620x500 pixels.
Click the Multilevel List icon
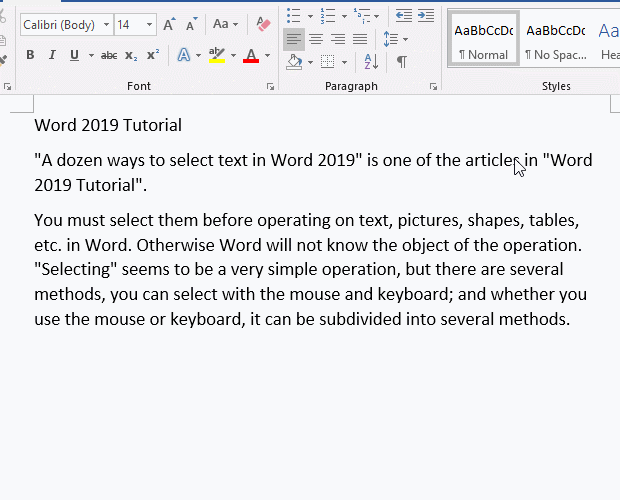pos(363,16)
